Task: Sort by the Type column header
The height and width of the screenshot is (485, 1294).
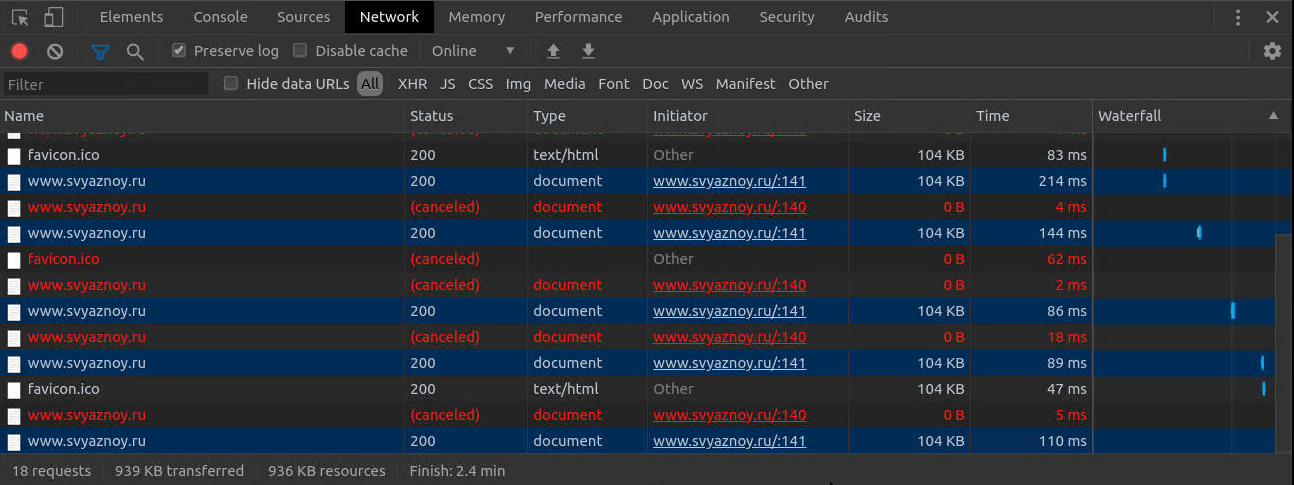Action: coord(588,116)
